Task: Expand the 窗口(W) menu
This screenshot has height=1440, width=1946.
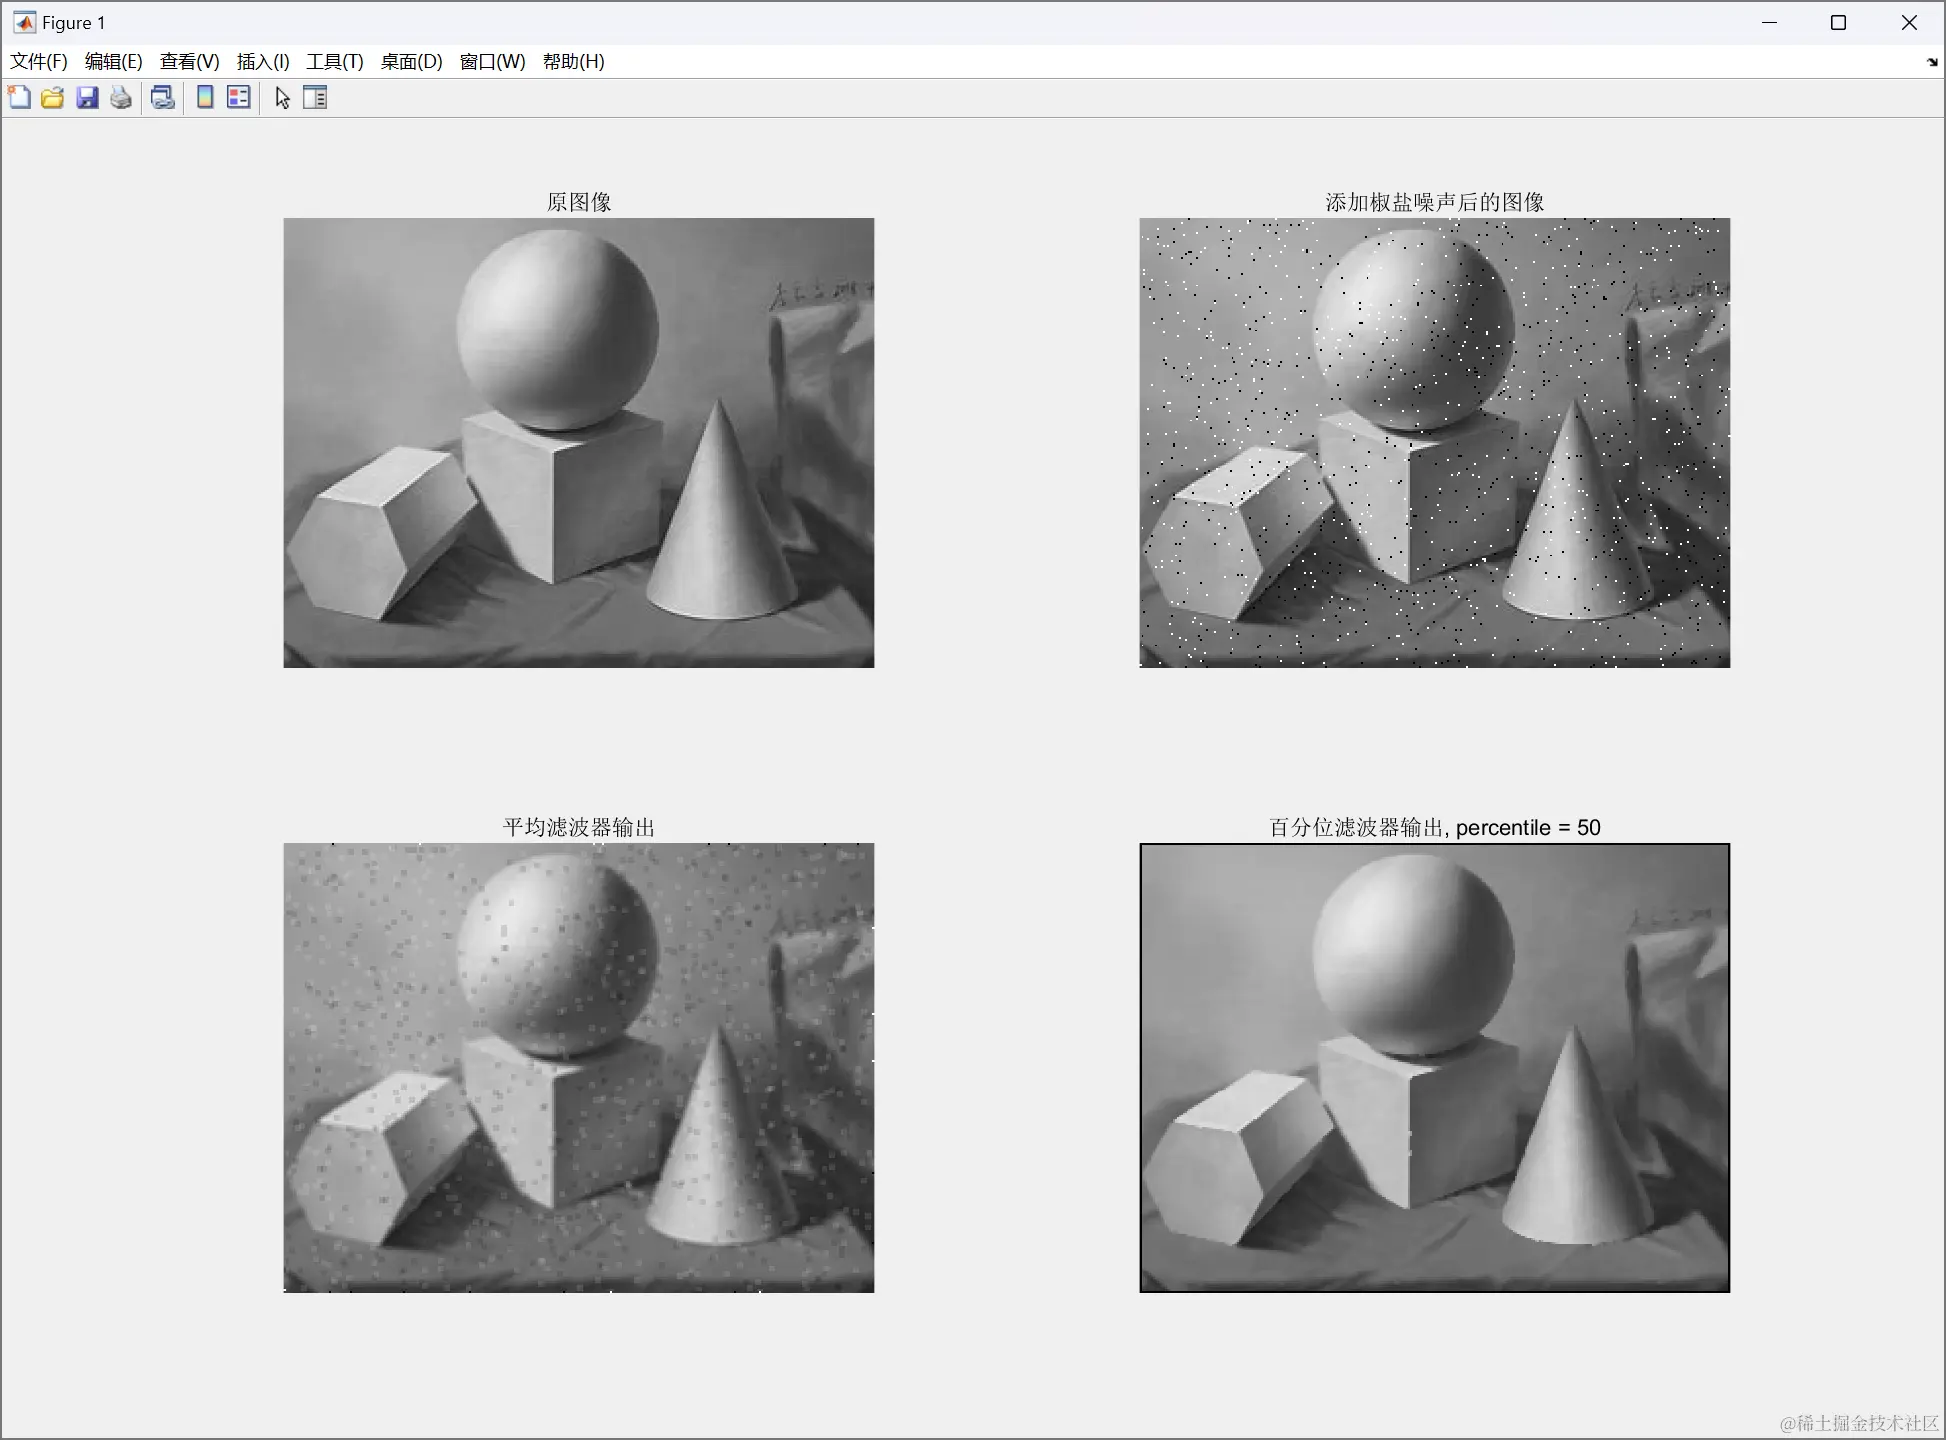Action: [492, 62]
